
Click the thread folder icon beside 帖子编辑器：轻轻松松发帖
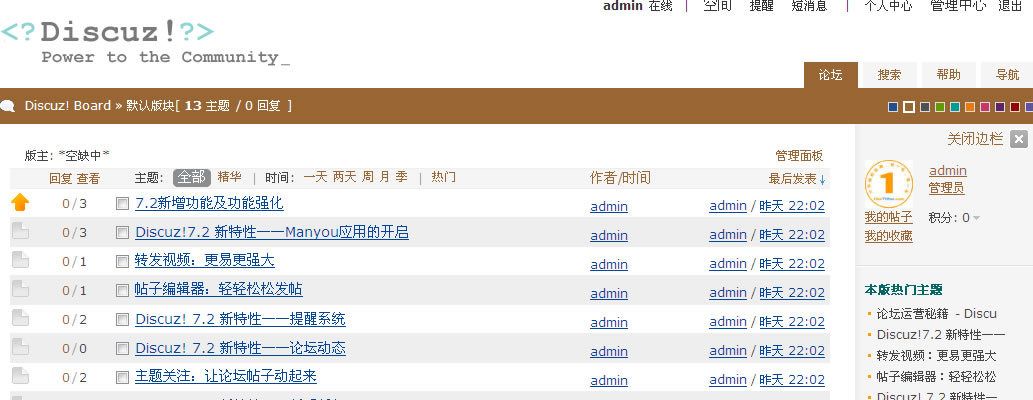click(20, 289)
